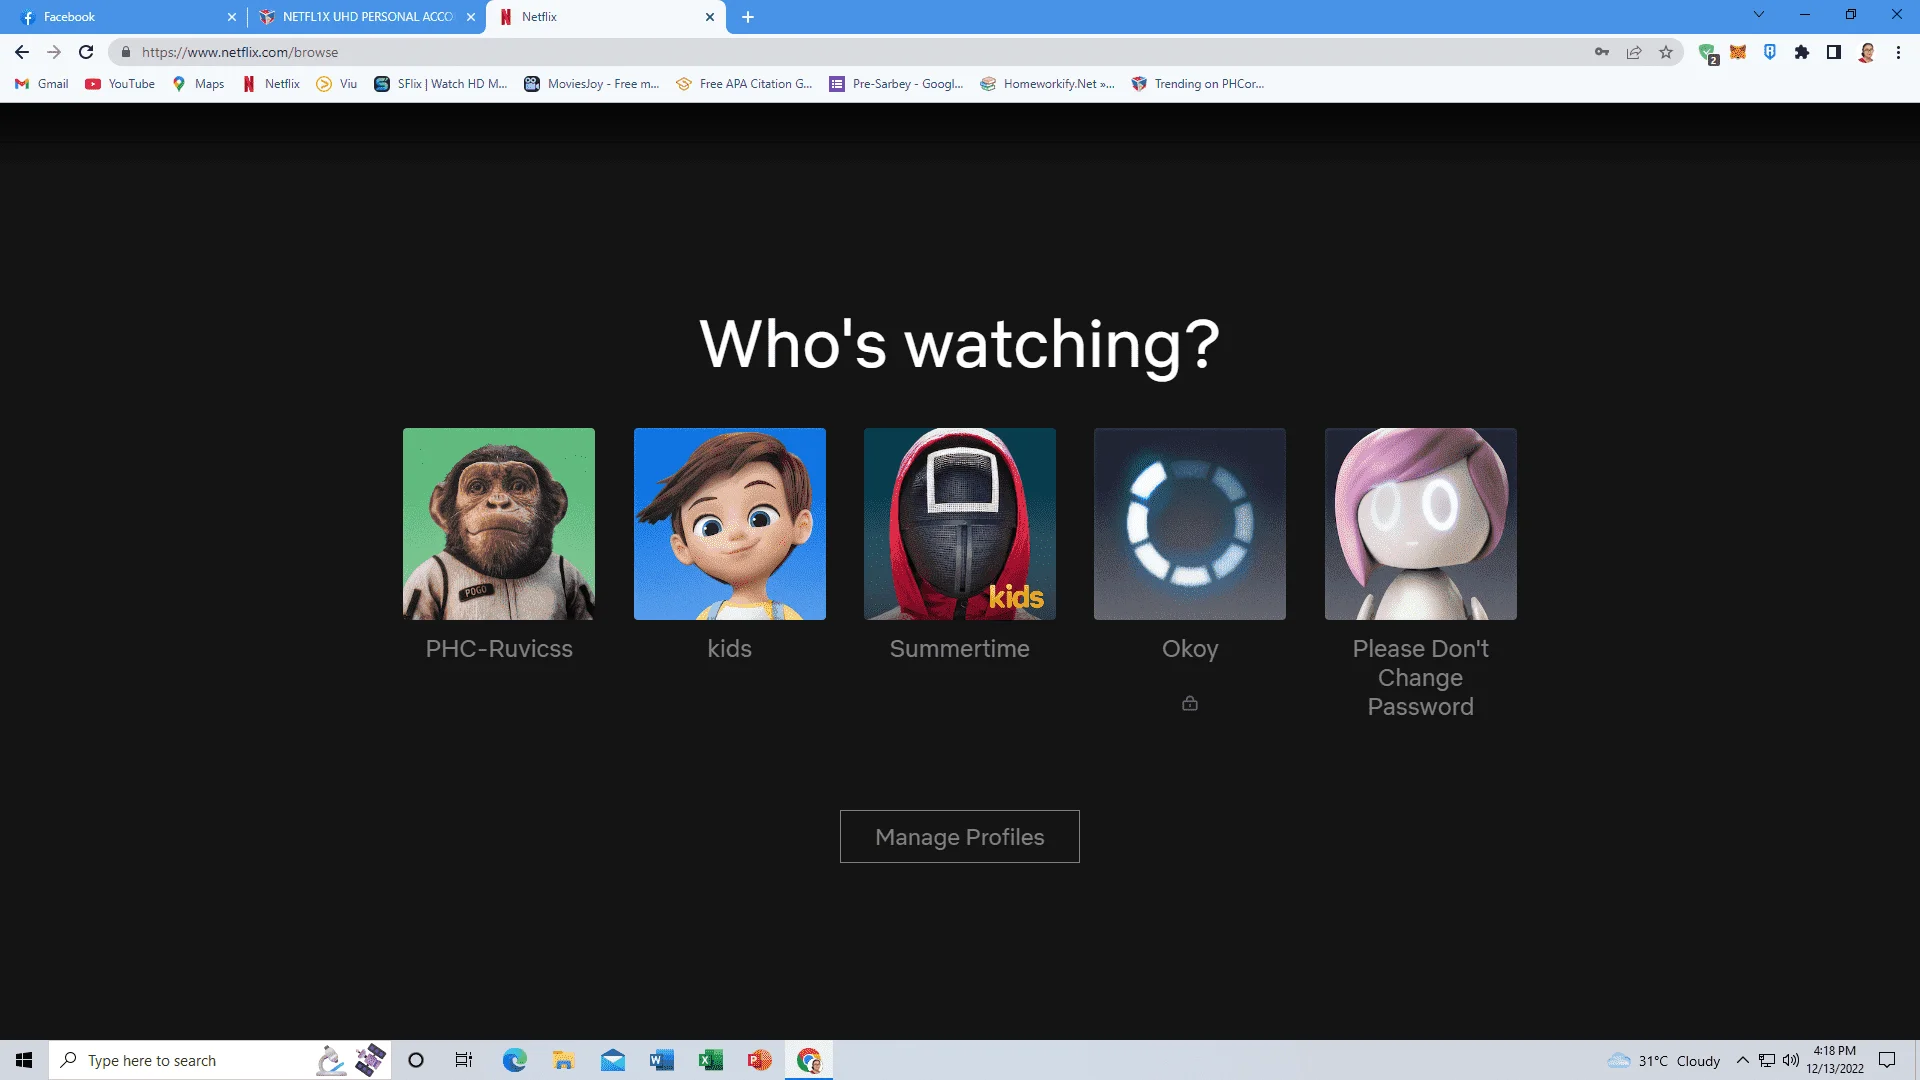1920x1080 pixels.
Task: Click the address bar URL
Action: click(x=240, y=52)
